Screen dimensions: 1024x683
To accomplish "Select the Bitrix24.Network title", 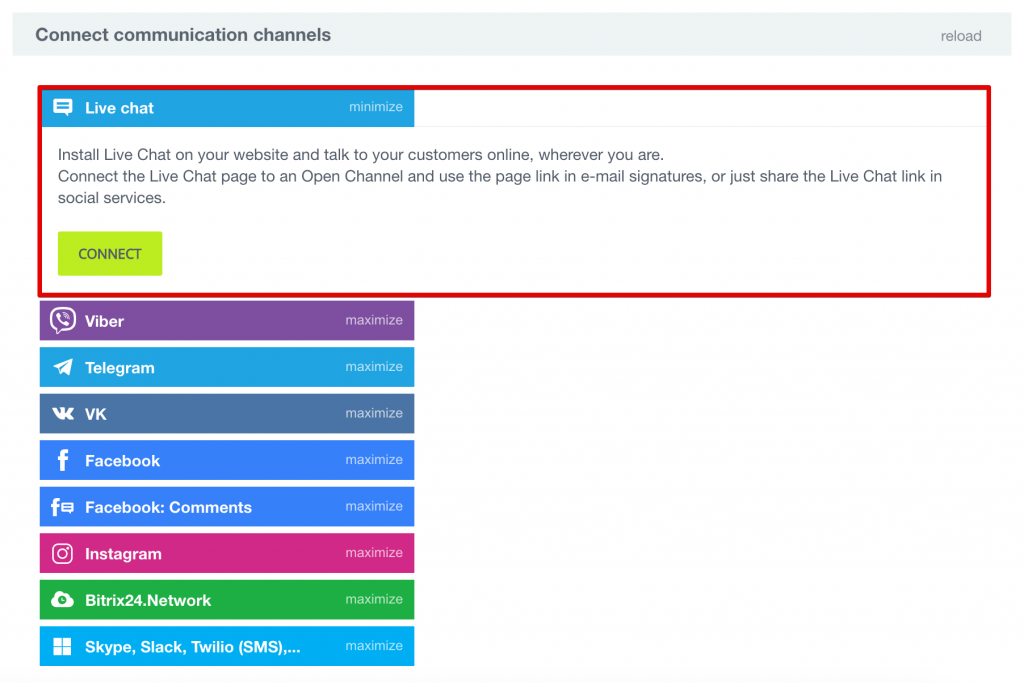I will 148,600.
